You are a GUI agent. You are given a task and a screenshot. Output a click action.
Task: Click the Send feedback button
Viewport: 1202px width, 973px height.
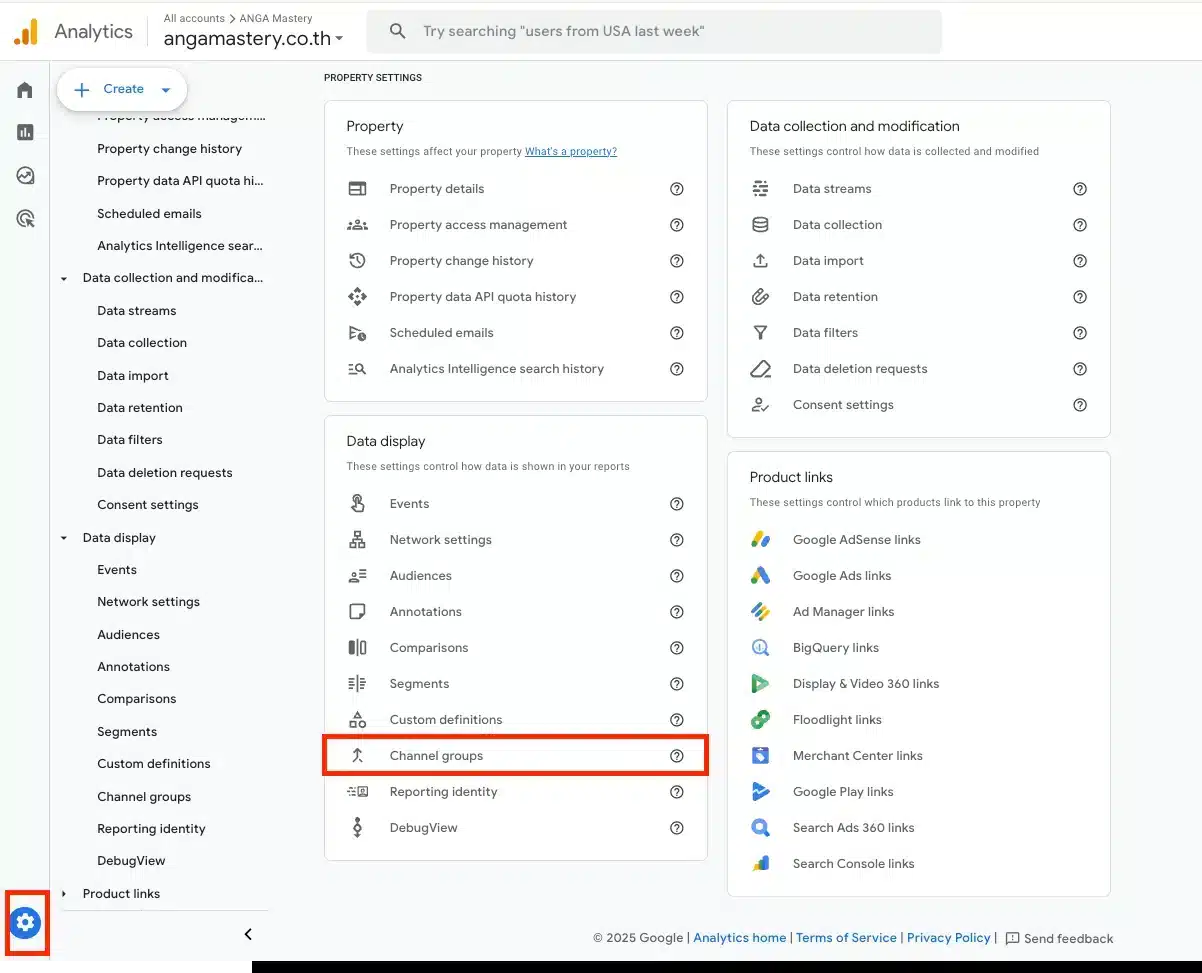(1059, 938)
